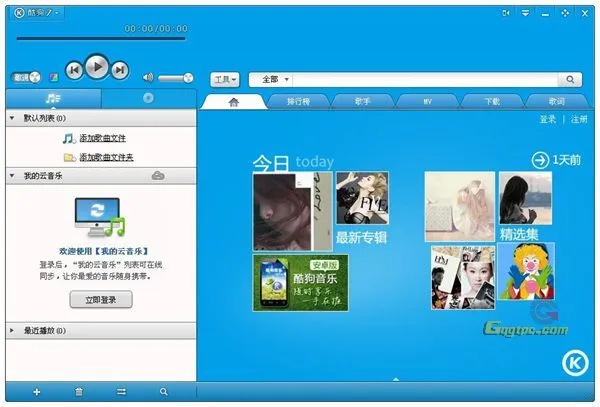
Task: Click 添加歌曲文件 link
Action: tap(103, 138)
